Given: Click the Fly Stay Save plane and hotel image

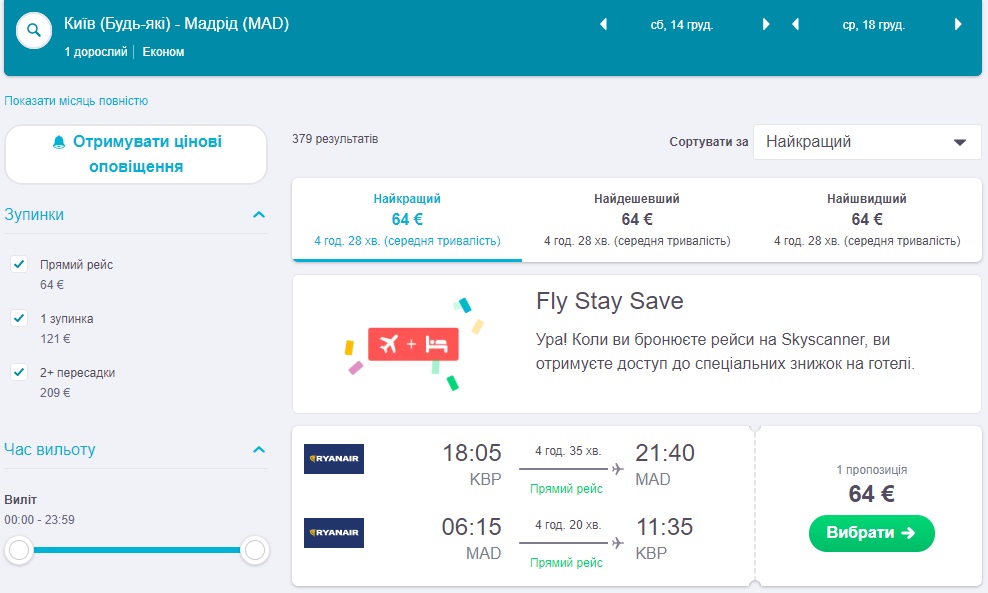Looking at the screenshot, I should (x=414, y=344).
